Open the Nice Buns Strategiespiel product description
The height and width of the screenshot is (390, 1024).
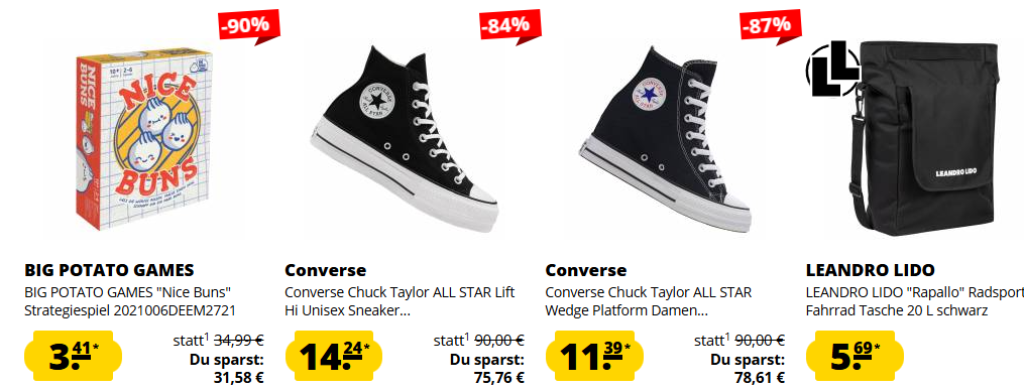point(129,301)
